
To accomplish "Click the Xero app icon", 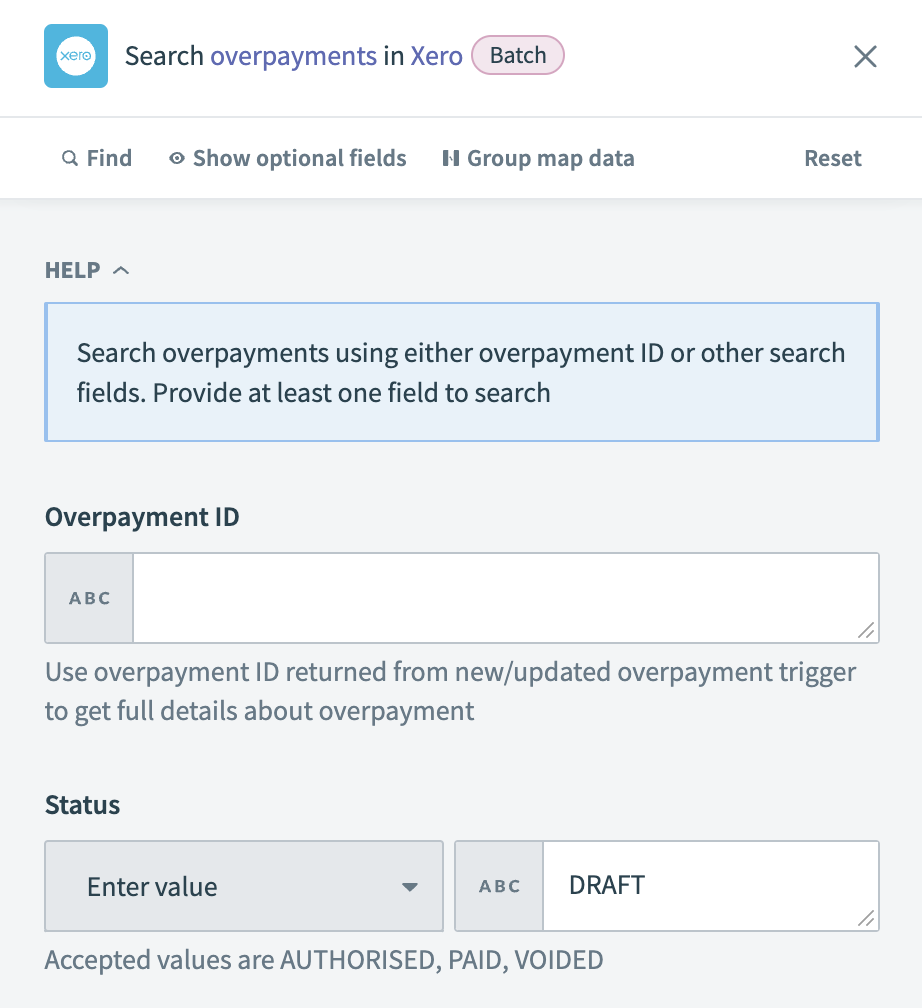I will click(x=75, y=56).
